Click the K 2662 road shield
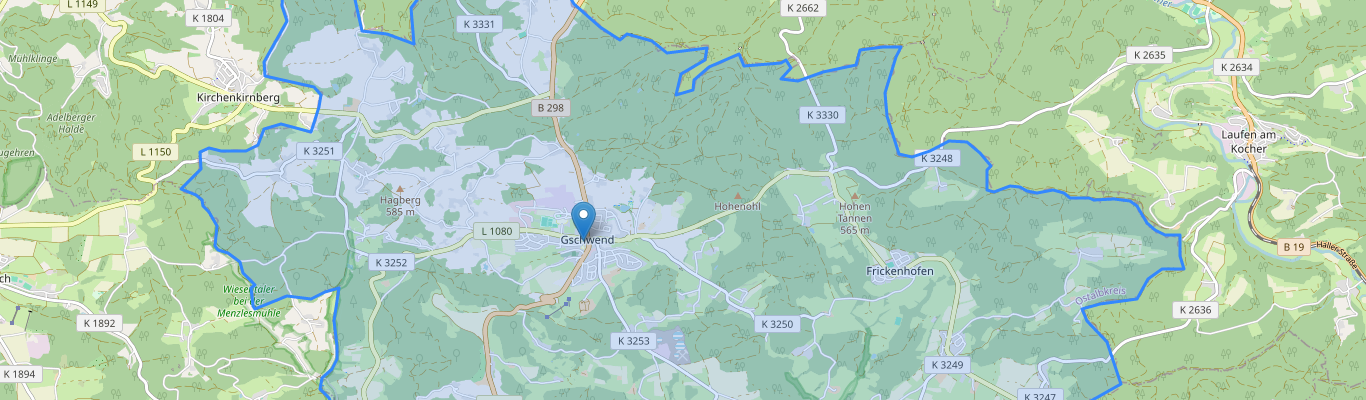Screen dimensions: 1366x400 (x=802, y=8)
